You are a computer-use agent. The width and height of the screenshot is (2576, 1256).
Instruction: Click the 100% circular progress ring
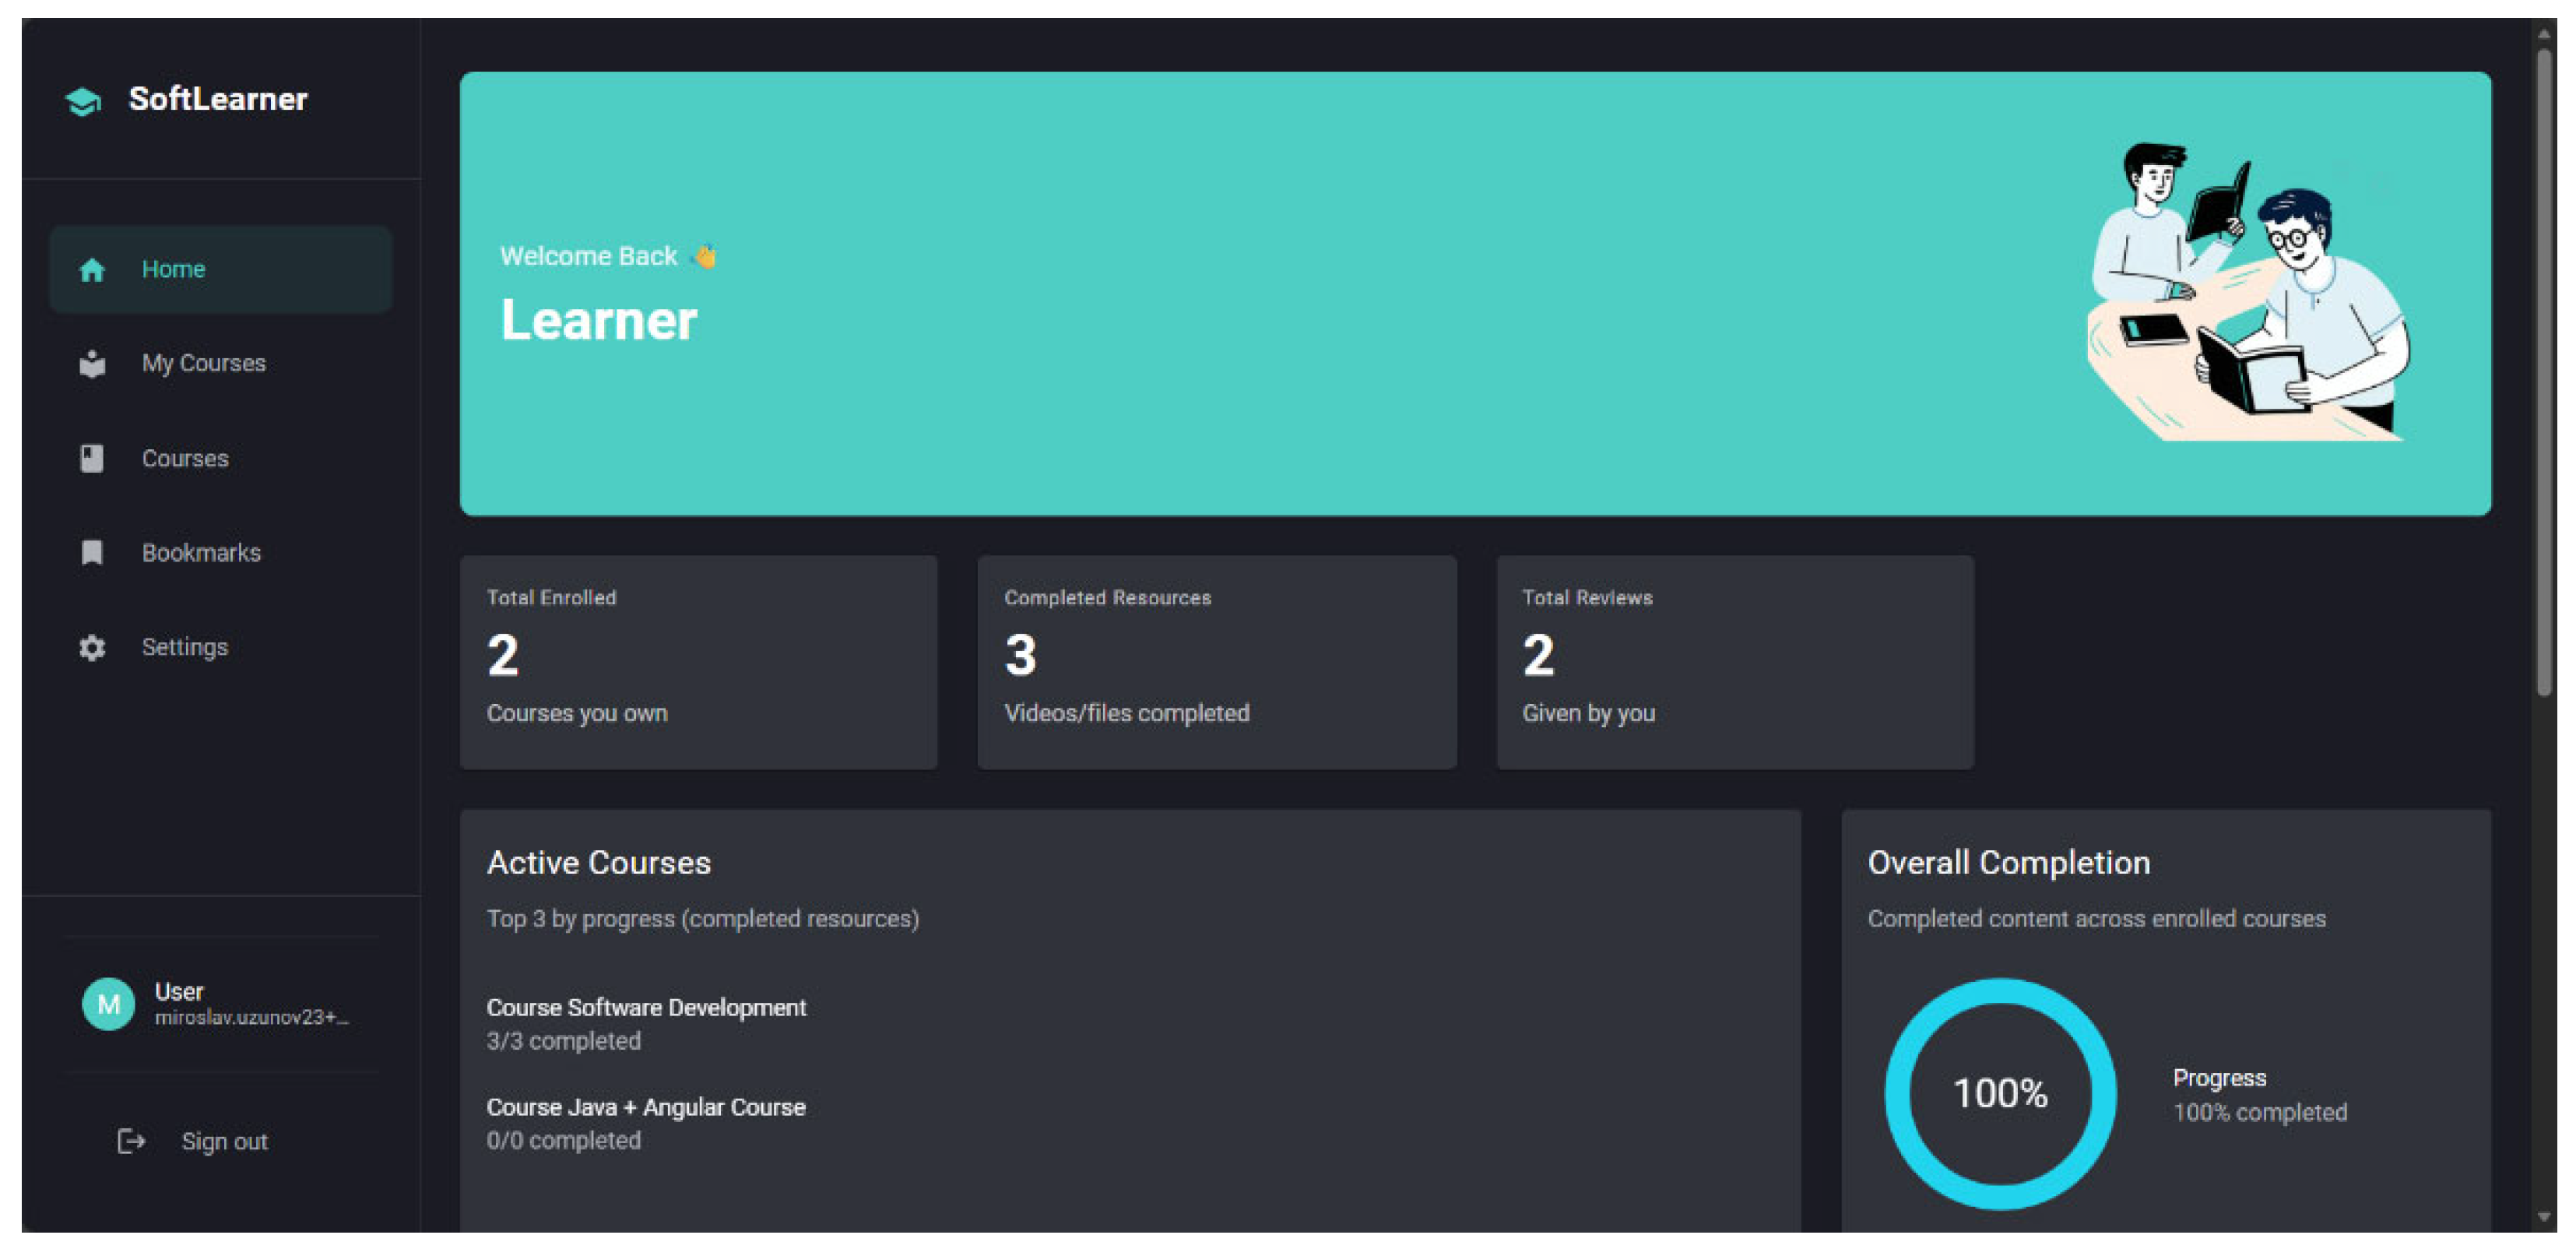[2000, 1093]
